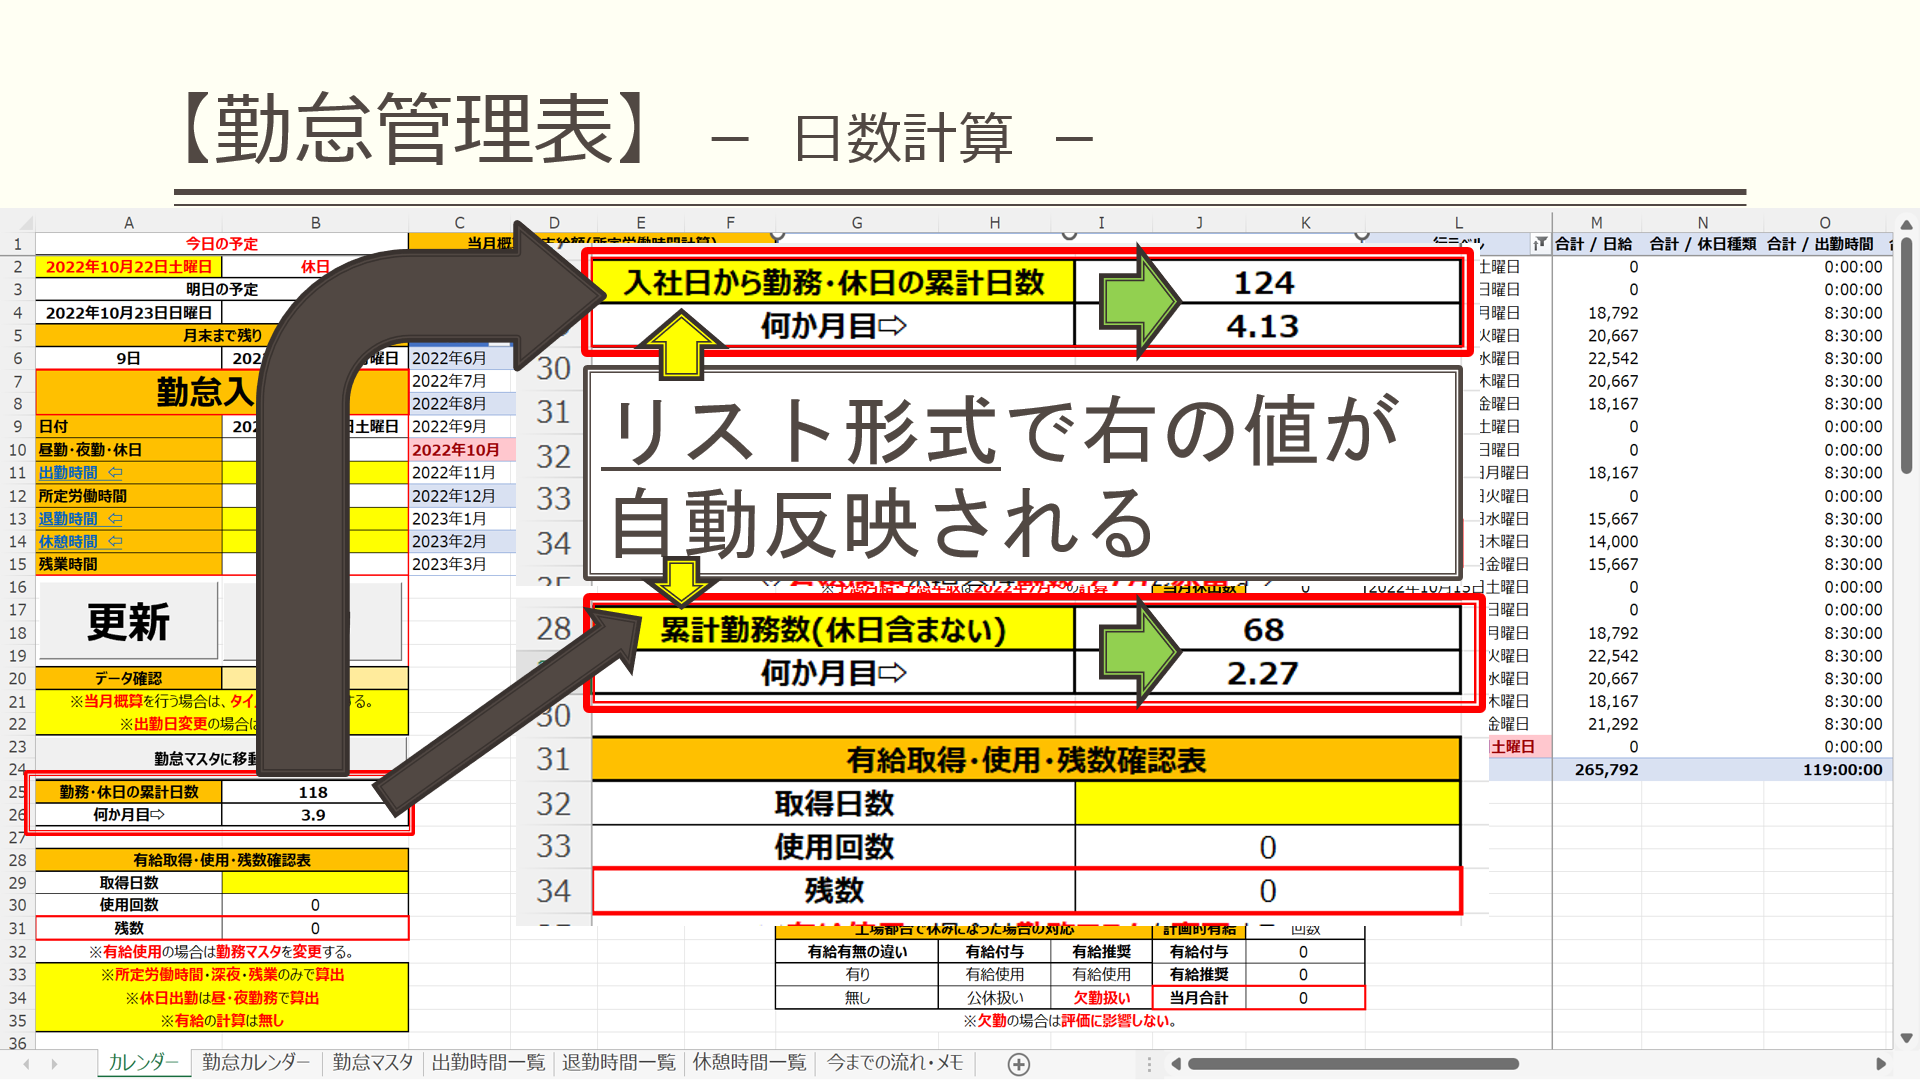
Task: Click the 2022年10月22日土曜日 cell
Action: pyautogui.click(x=129, y=267)
